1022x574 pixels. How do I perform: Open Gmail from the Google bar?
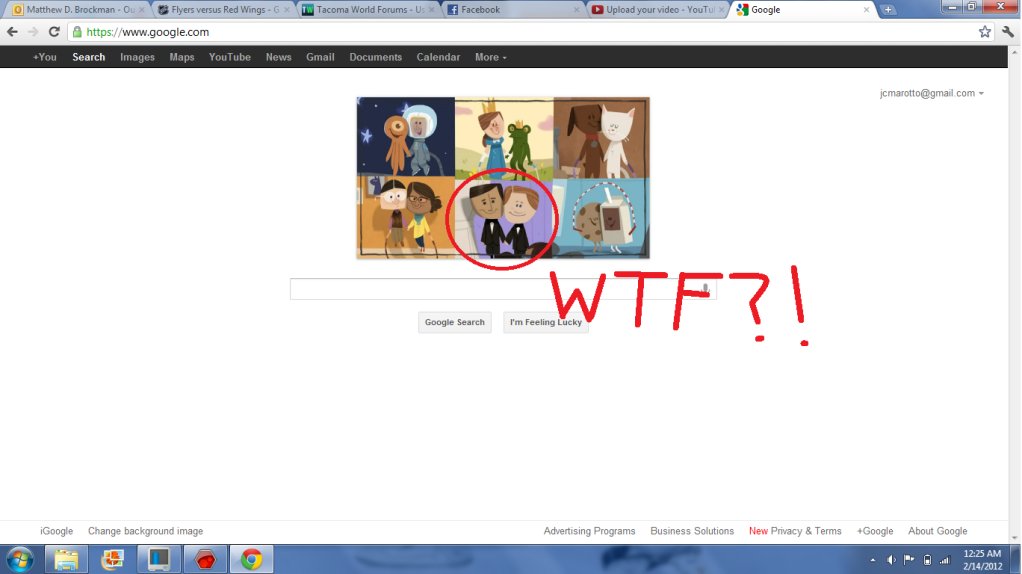click(x=320, y=57)
